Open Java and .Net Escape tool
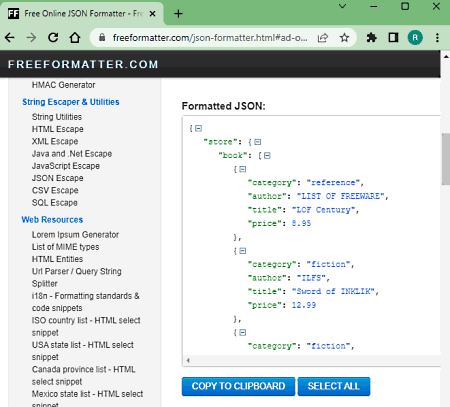This screenshot has height=407, width=450. pyautogui.click(x=72, y=154)
